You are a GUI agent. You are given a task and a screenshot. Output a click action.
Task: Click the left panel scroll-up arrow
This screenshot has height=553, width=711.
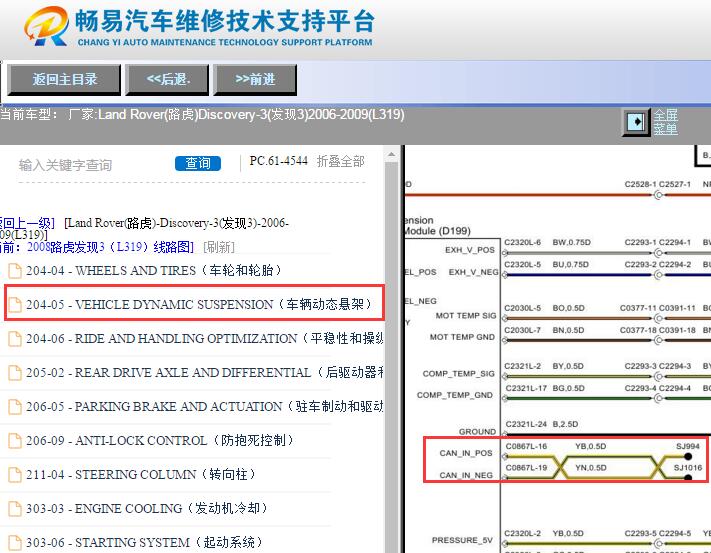coord(391,155)
